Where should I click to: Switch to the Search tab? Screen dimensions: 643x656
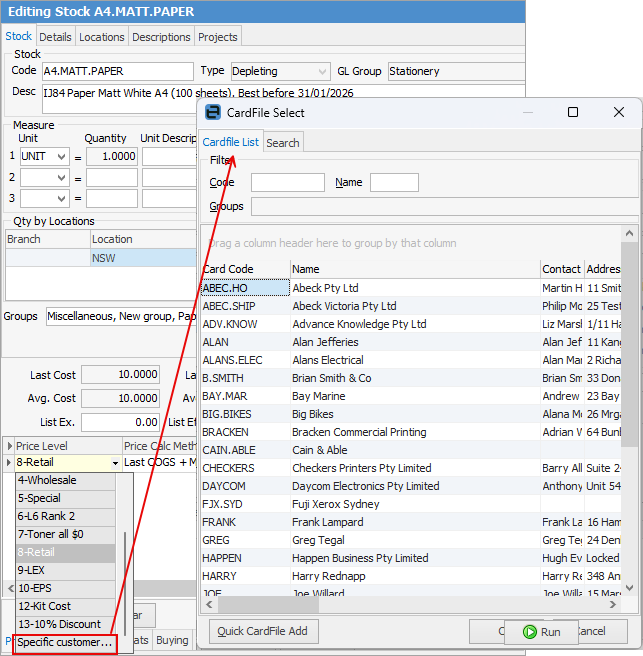click(282, 143)
